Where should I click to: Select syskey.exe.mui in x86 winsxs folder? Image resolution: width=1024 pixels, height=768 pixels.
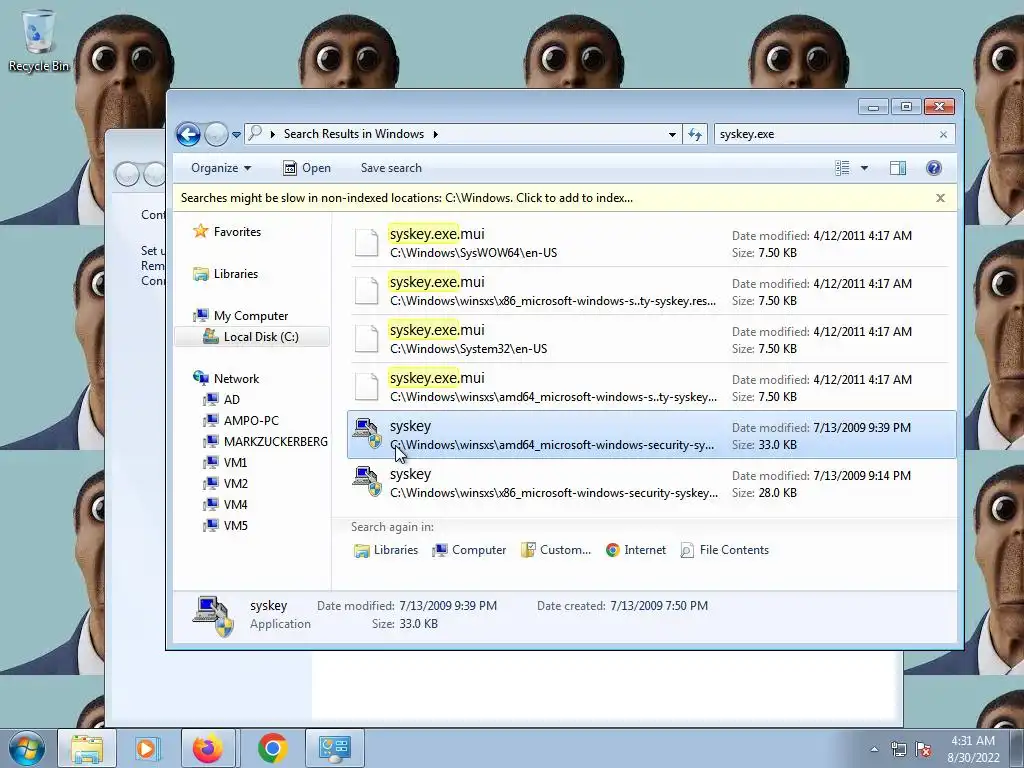coord(650,291)
